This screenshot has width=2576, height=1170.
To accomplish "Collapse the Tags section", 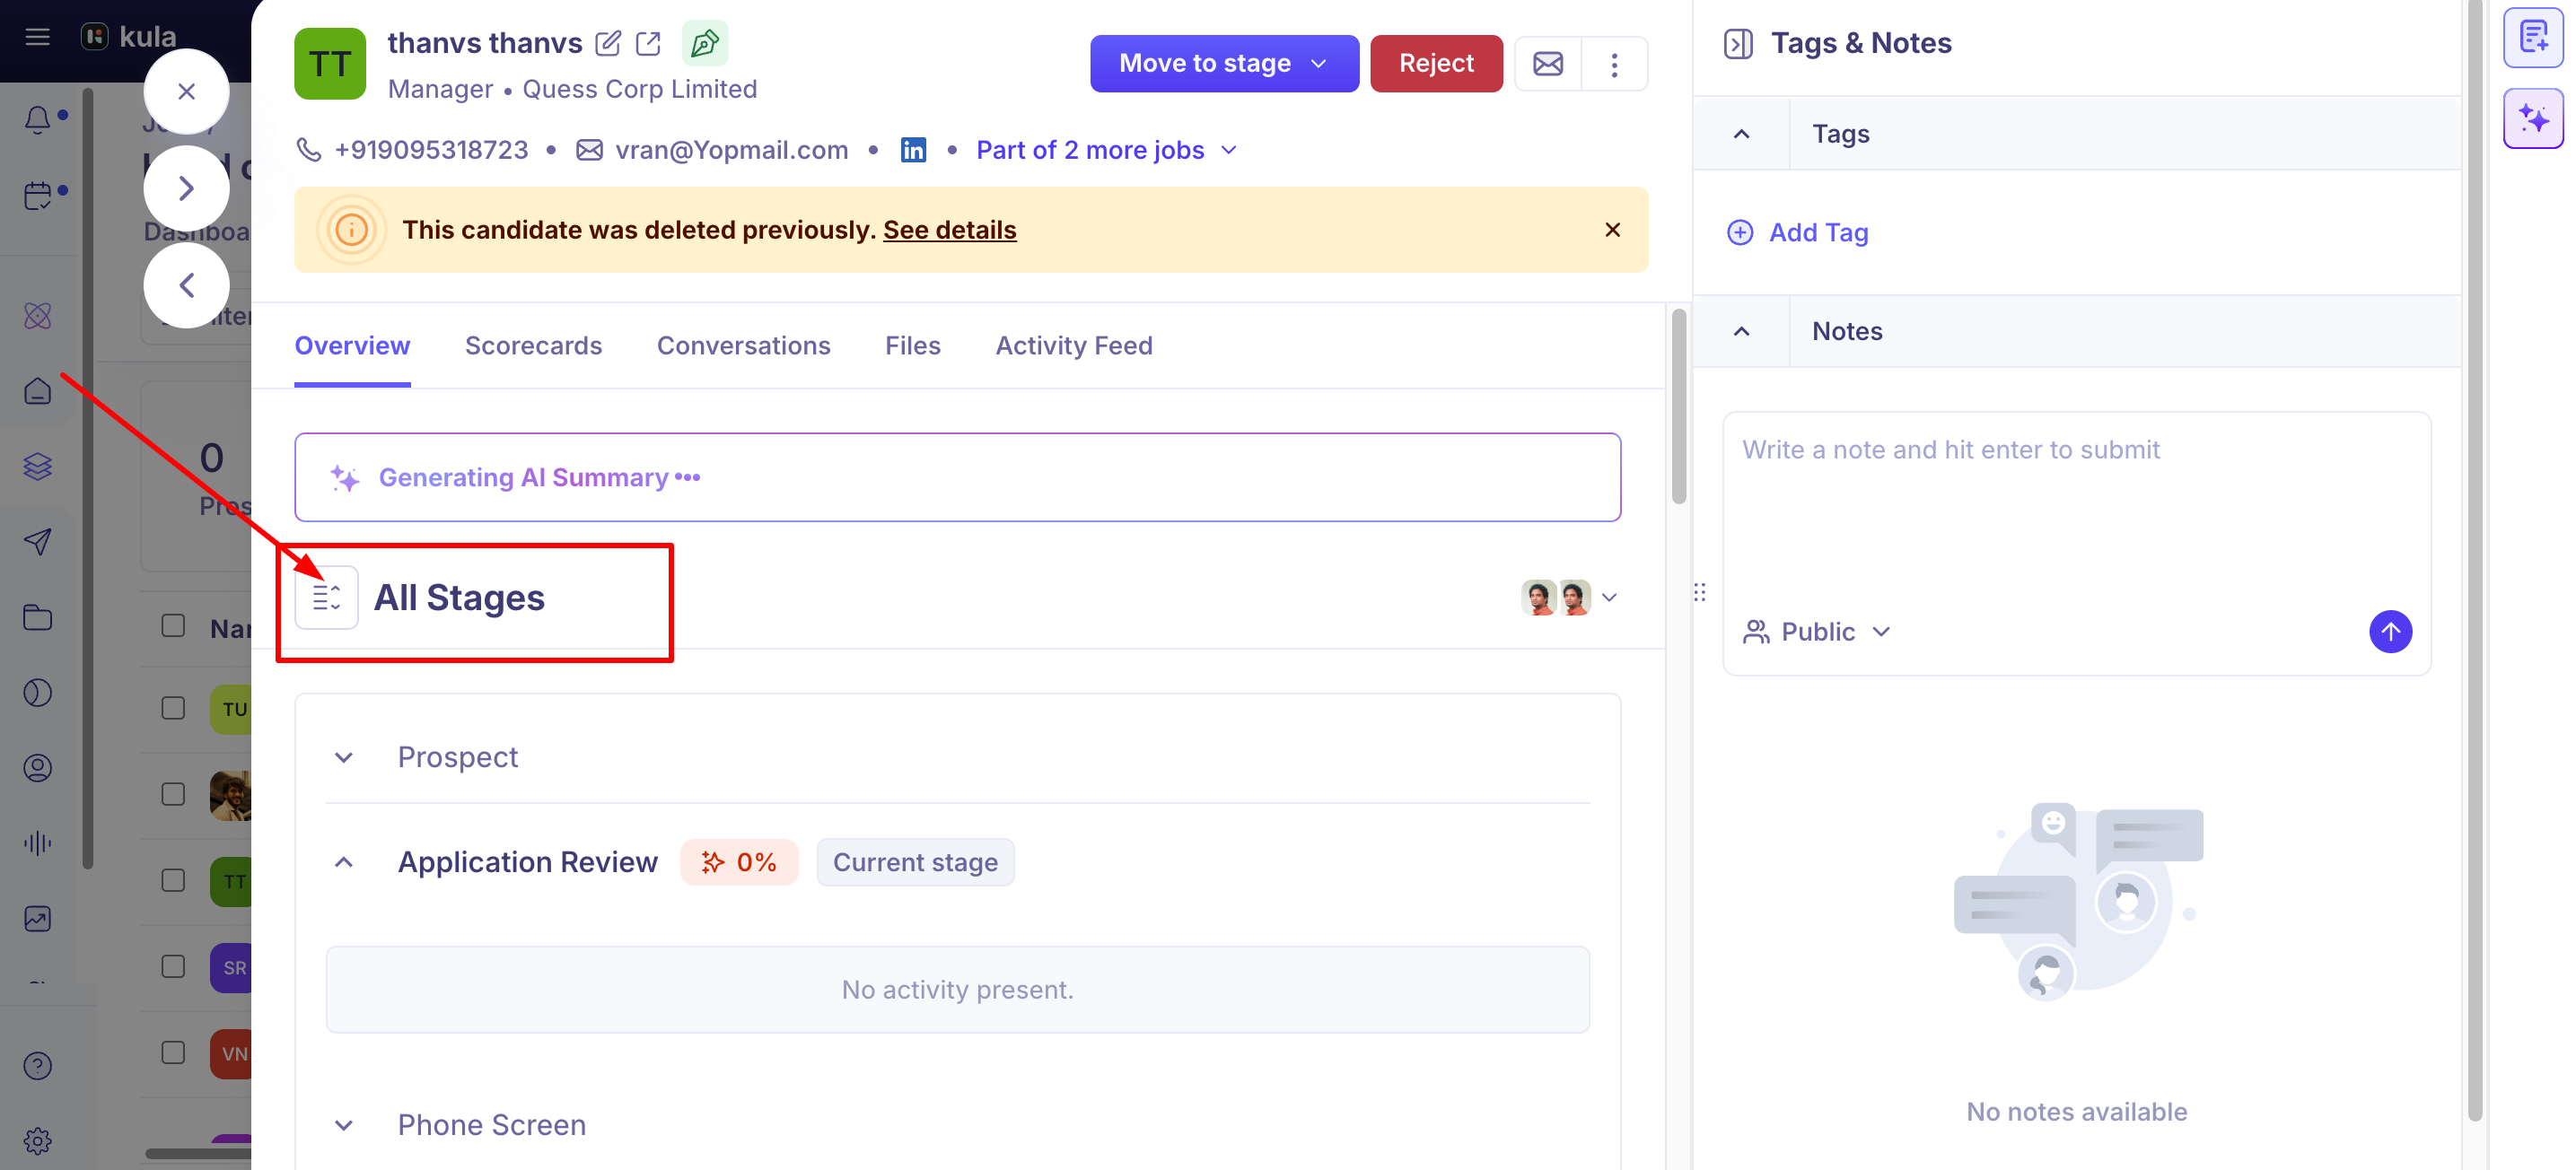I will (x=1741, y=134).
